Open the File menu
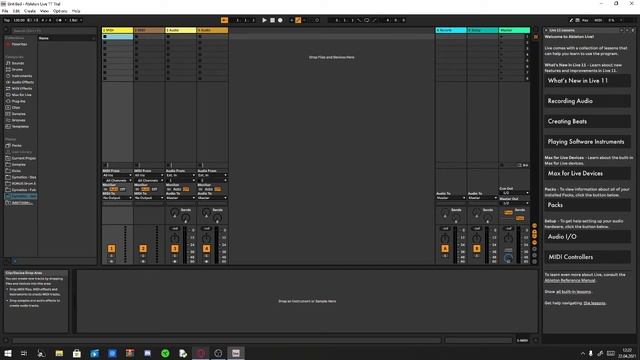Screen dimensions: 640x360 coord(5,11)
